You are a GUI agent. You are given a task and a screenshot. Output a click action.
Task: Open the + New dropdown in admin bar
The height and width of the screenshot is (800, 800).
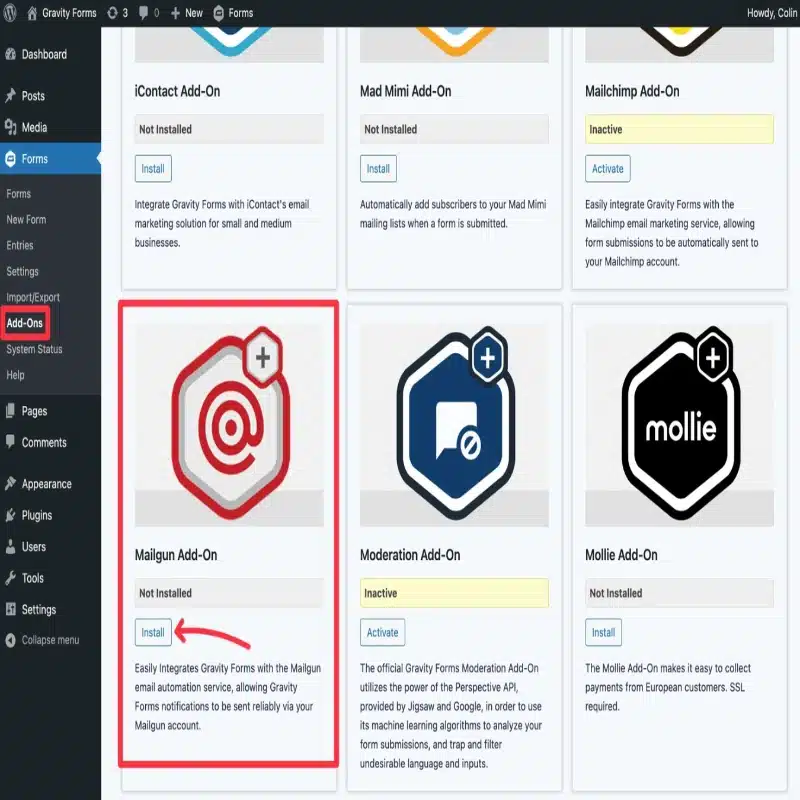(x=187, y=13)
